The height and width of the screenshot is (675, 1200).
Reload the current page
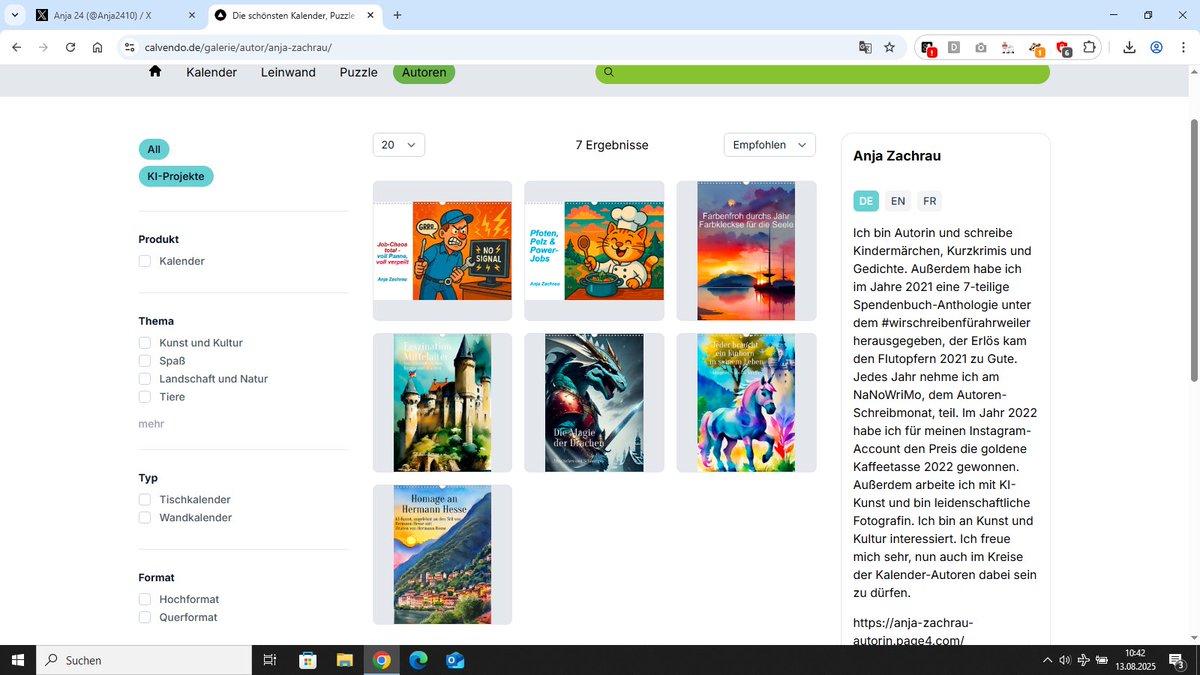pyautogui.click(x=70, y=47)
